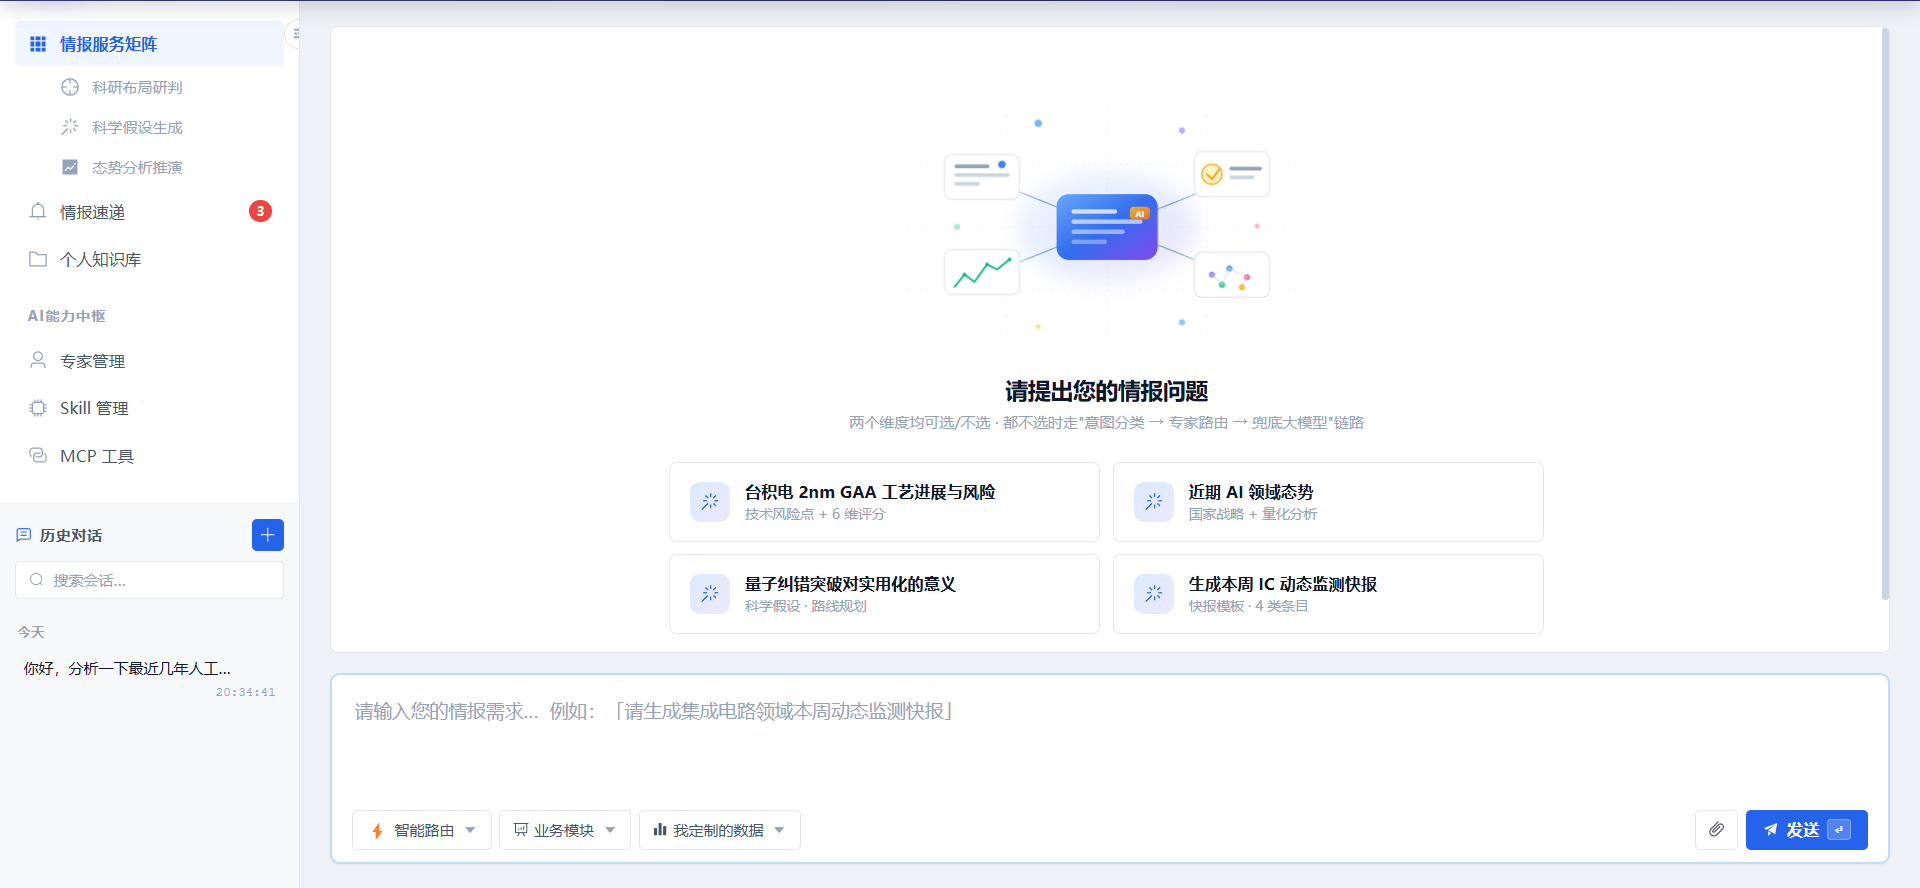
Task: Click the 请提出您的情报问题 heading
Action: pyautogui.click(x=1107, y=391)
